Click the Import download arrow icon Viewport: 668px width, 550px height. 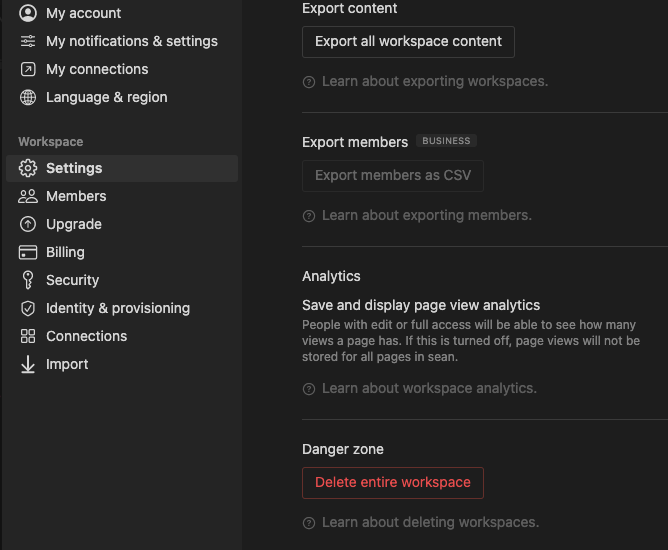[28, 364]
